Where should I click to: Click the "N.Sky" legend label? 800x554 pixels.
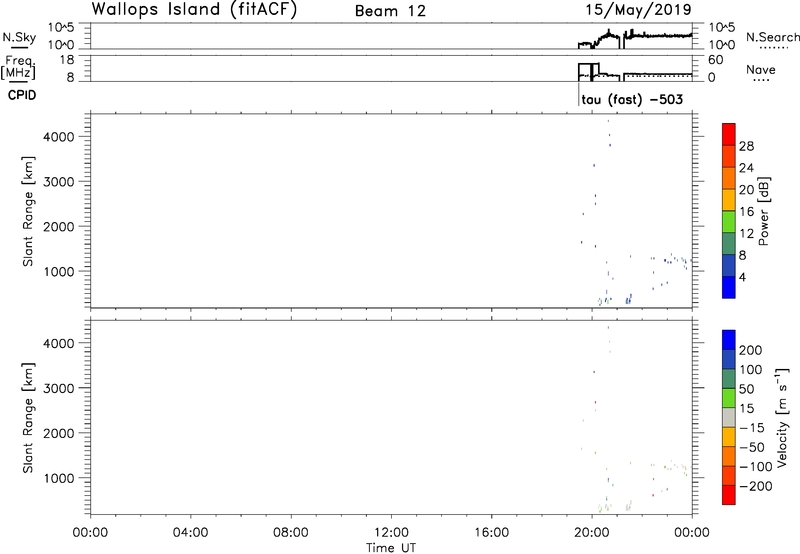click(19, 37)
